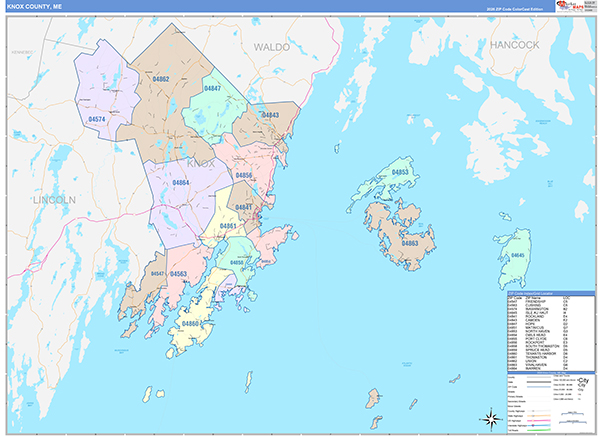The height and width of the screenshot is (436, 600).
Task: Click the KENNEBEC county label
Action: click(x=22, y=52)
